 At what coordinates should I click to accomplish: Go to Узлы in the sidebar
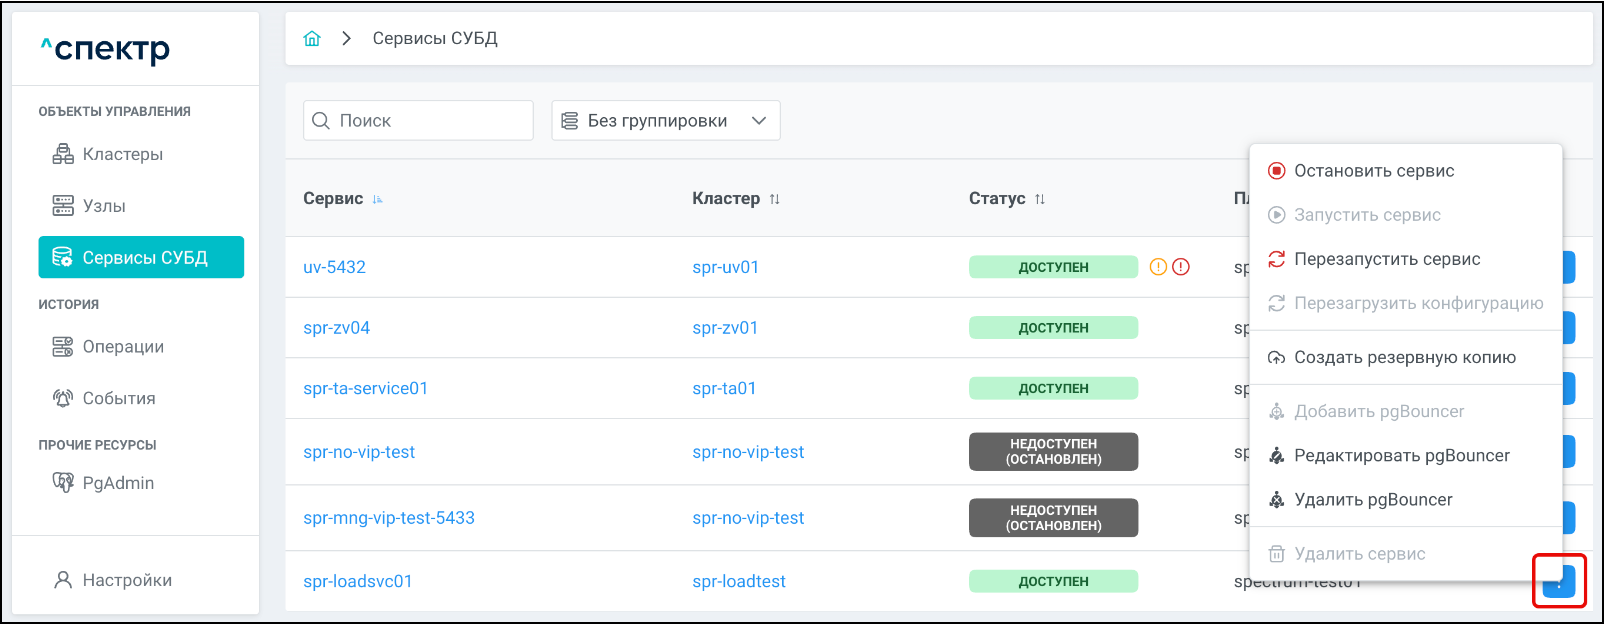(103, 206)
